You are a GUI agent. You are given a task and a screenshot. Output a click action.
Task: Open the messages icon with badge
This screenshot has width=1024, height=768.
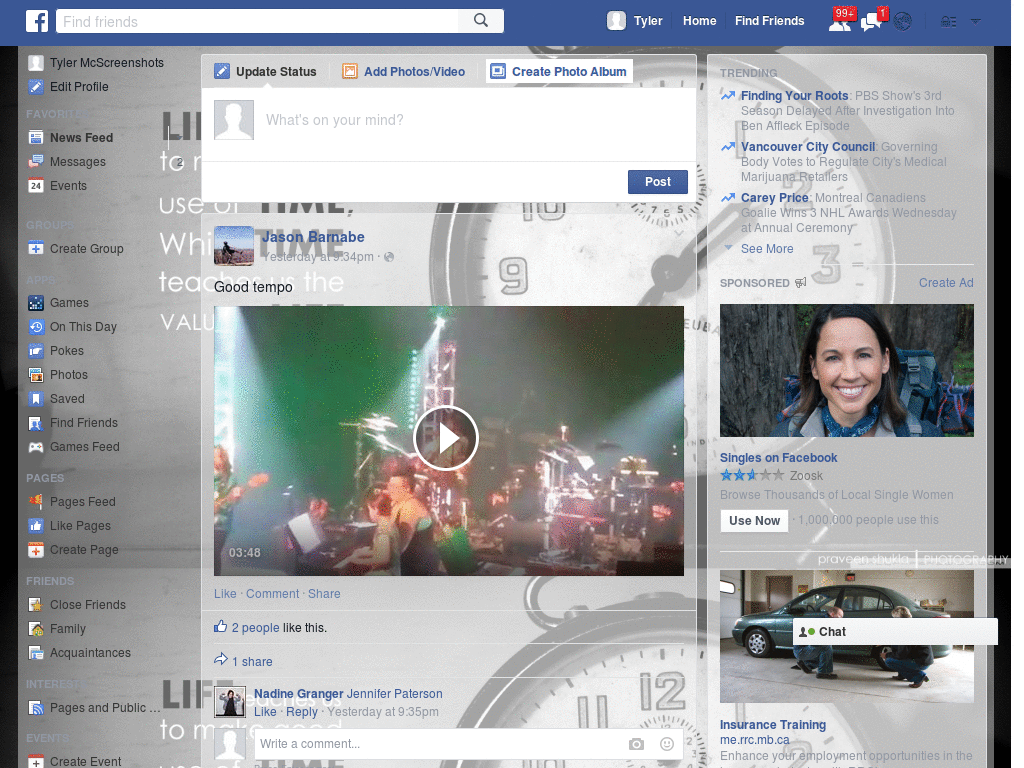[871, 23]
